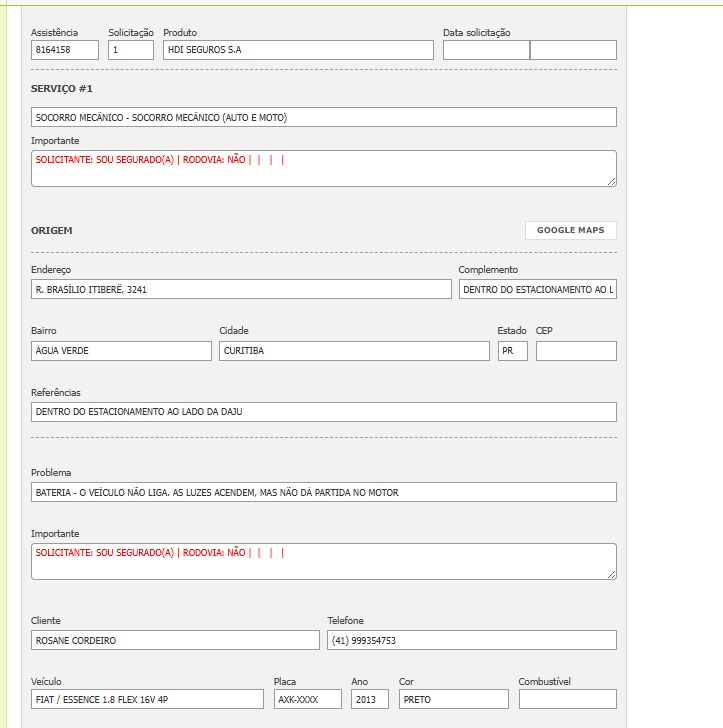Click the Endereço field R. Brasílio Itiberê

(241, 289)
